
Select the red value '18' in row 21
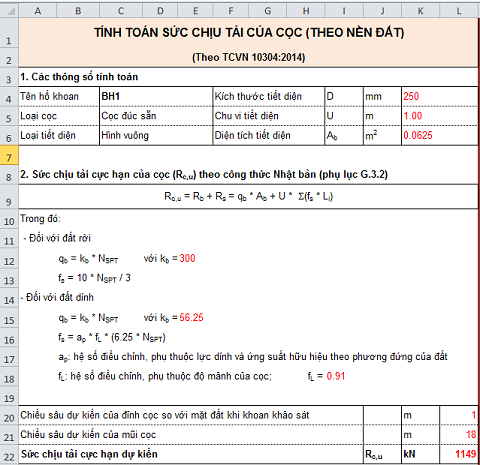tap(459, 435)
